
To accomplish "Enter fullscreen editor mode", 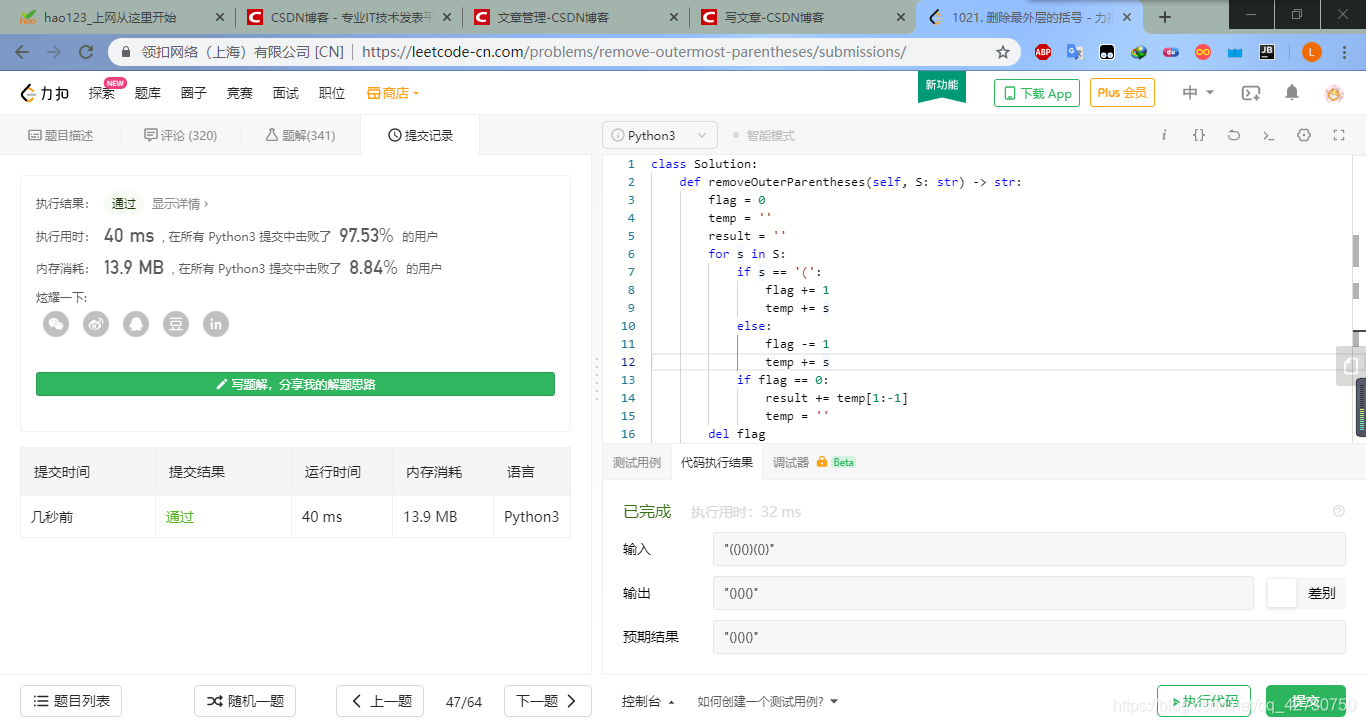I will (x=1339, y=135).
